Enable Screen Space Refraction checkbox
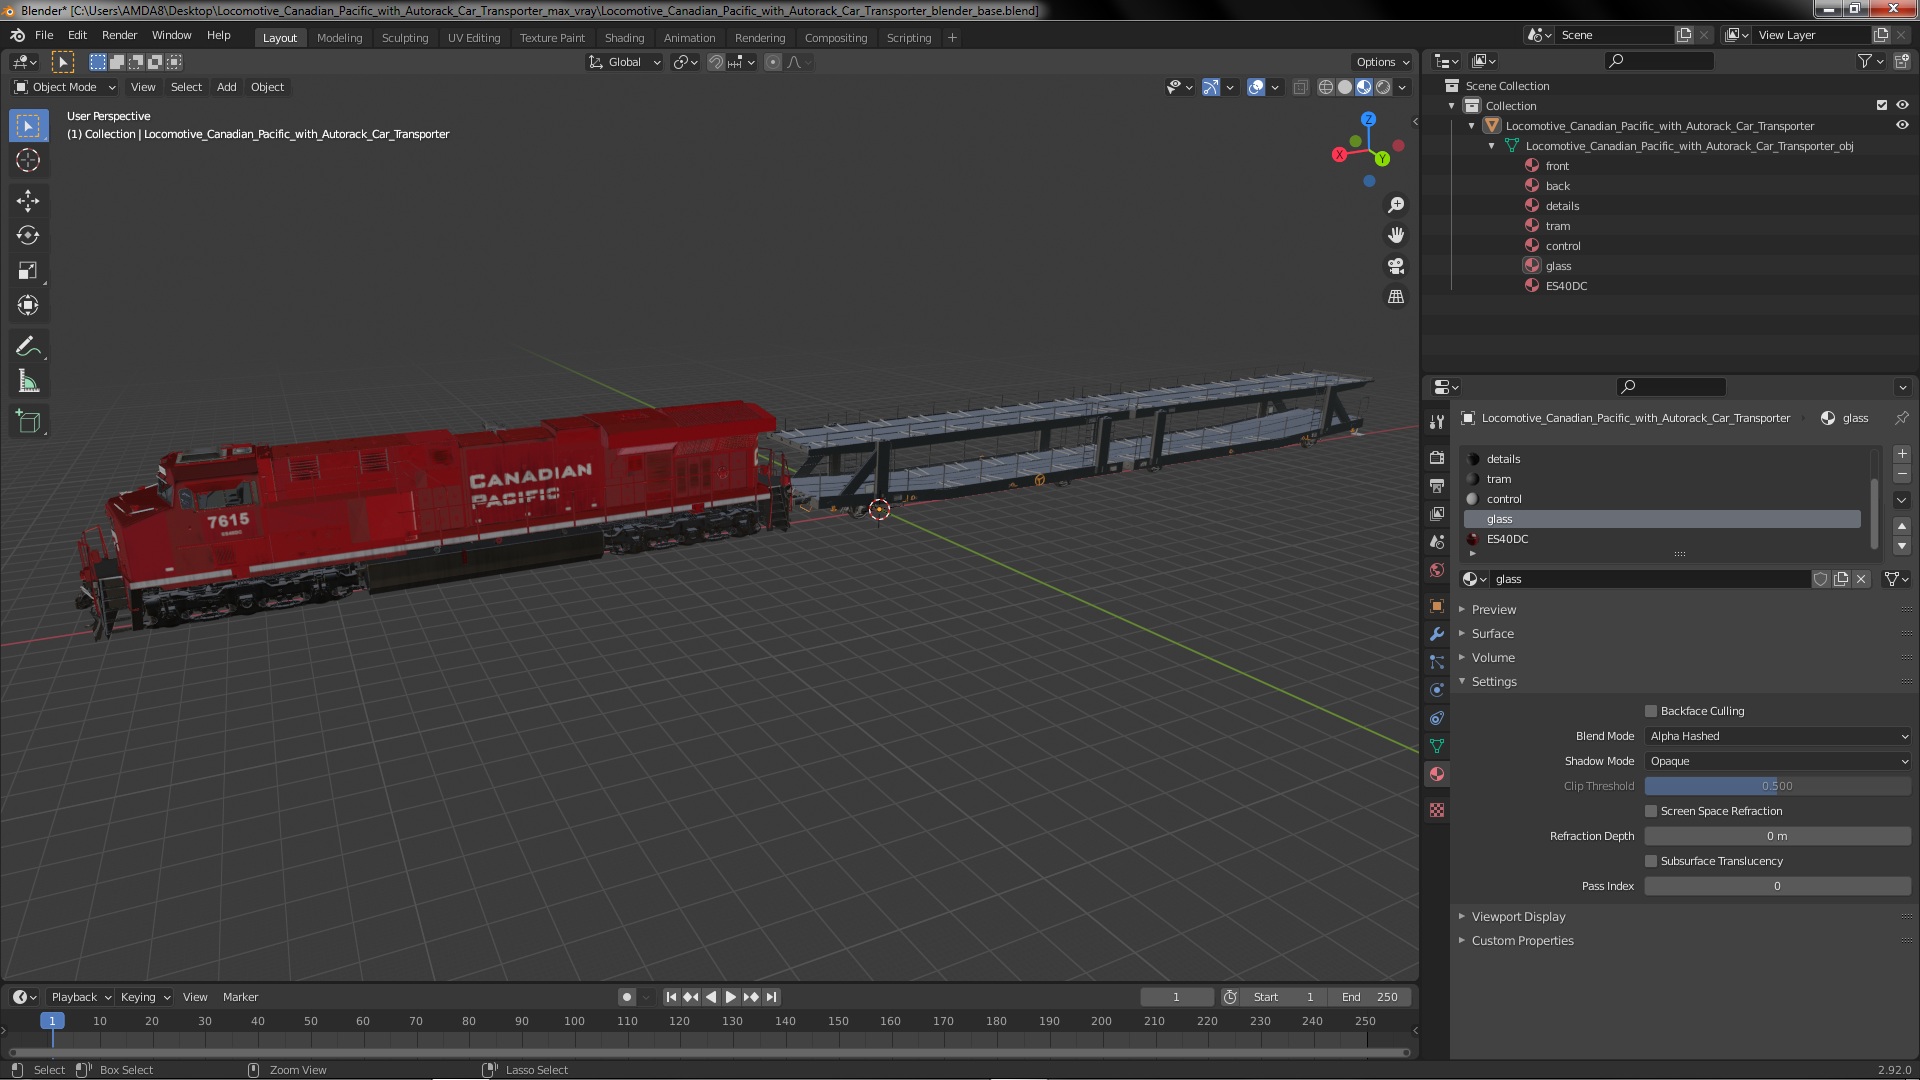Screen dimensions: 1920x1080 click(x=1651, y=811)
